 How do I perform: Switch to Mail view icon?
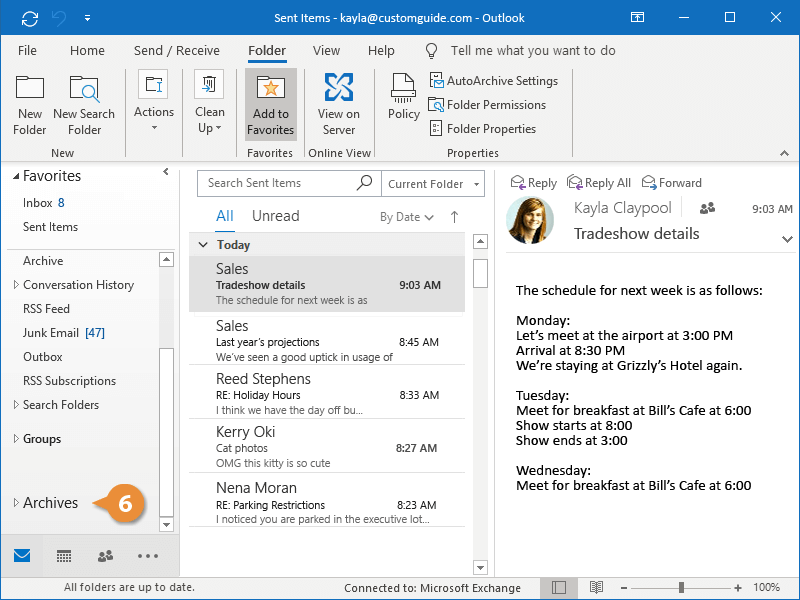point(22,556)
